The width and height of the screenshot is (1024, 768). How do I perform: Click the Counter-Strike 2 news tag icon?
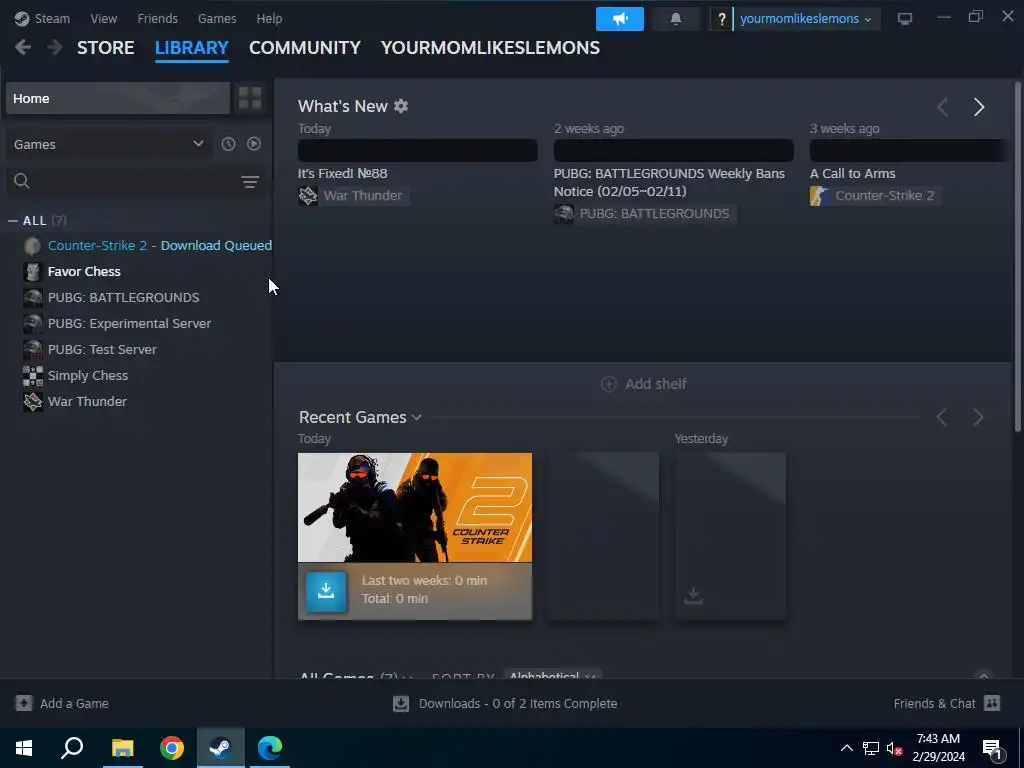[820, 195]
